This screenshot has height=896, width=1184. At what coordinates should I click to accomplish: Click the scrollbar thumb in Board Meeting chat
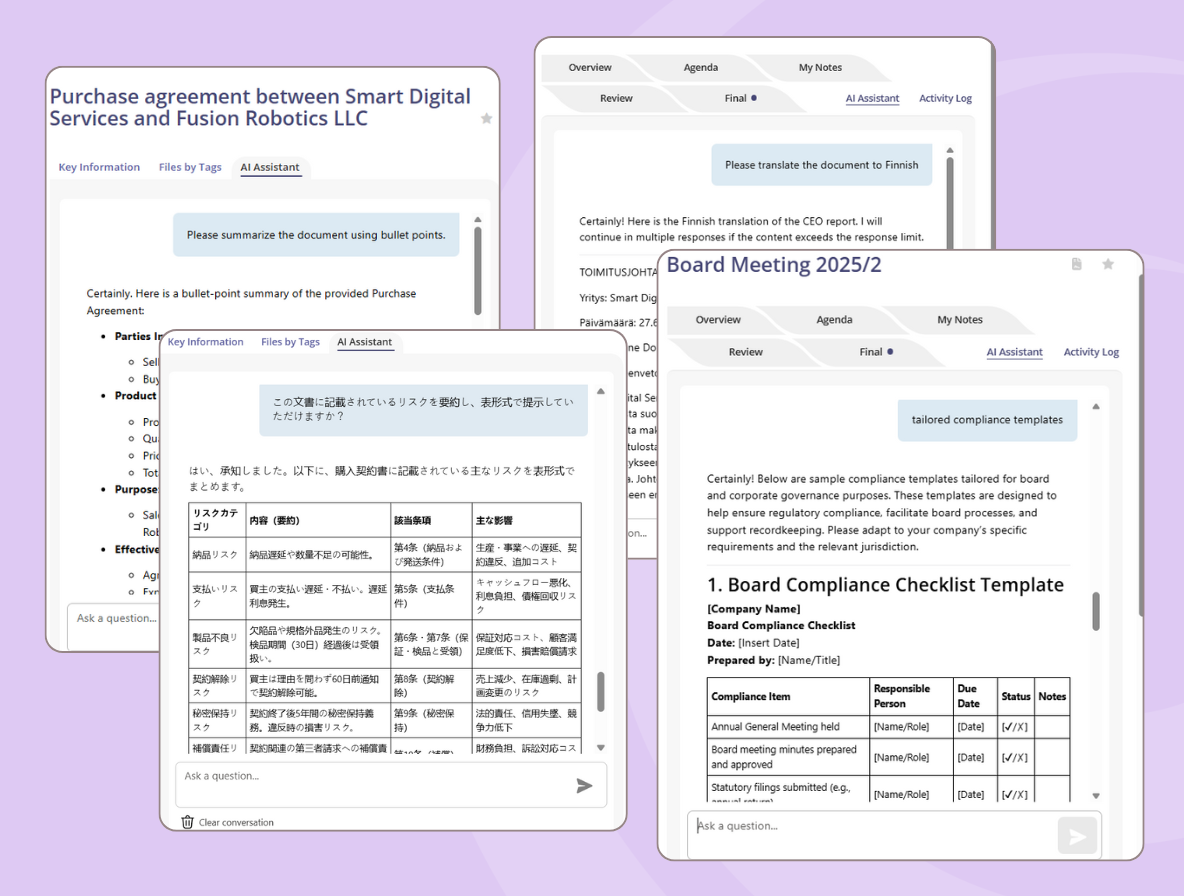[1096, 611]
